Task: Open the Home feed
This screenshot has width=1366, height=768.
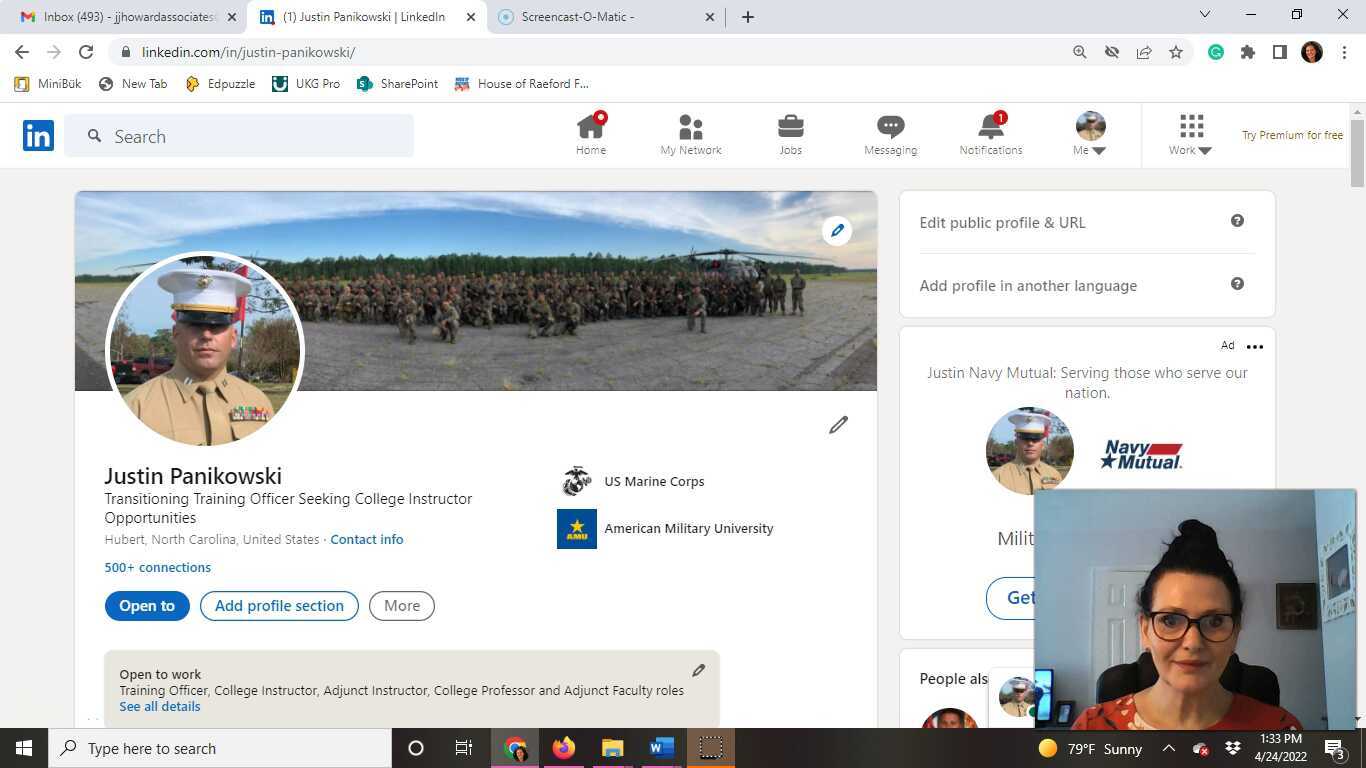Action: click(590, 135)
